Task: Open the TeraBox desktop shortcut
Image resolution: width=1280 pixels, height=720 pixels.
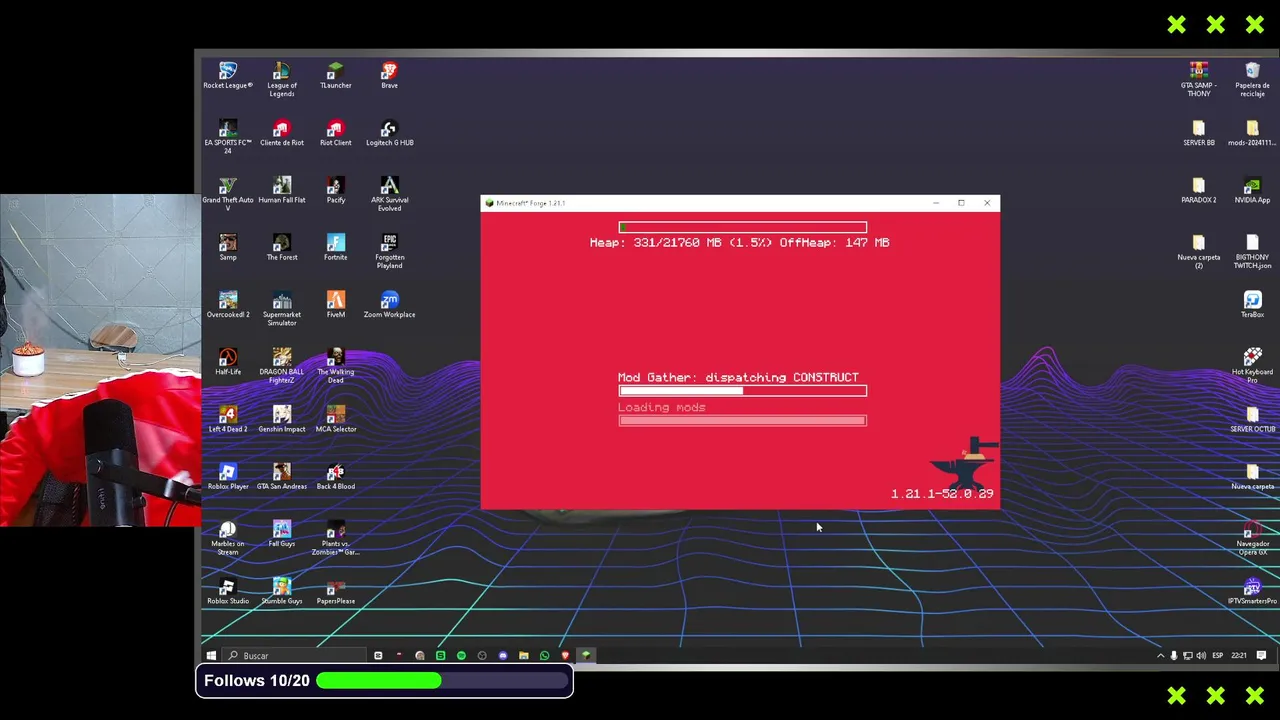Action: coord(1253,304)
